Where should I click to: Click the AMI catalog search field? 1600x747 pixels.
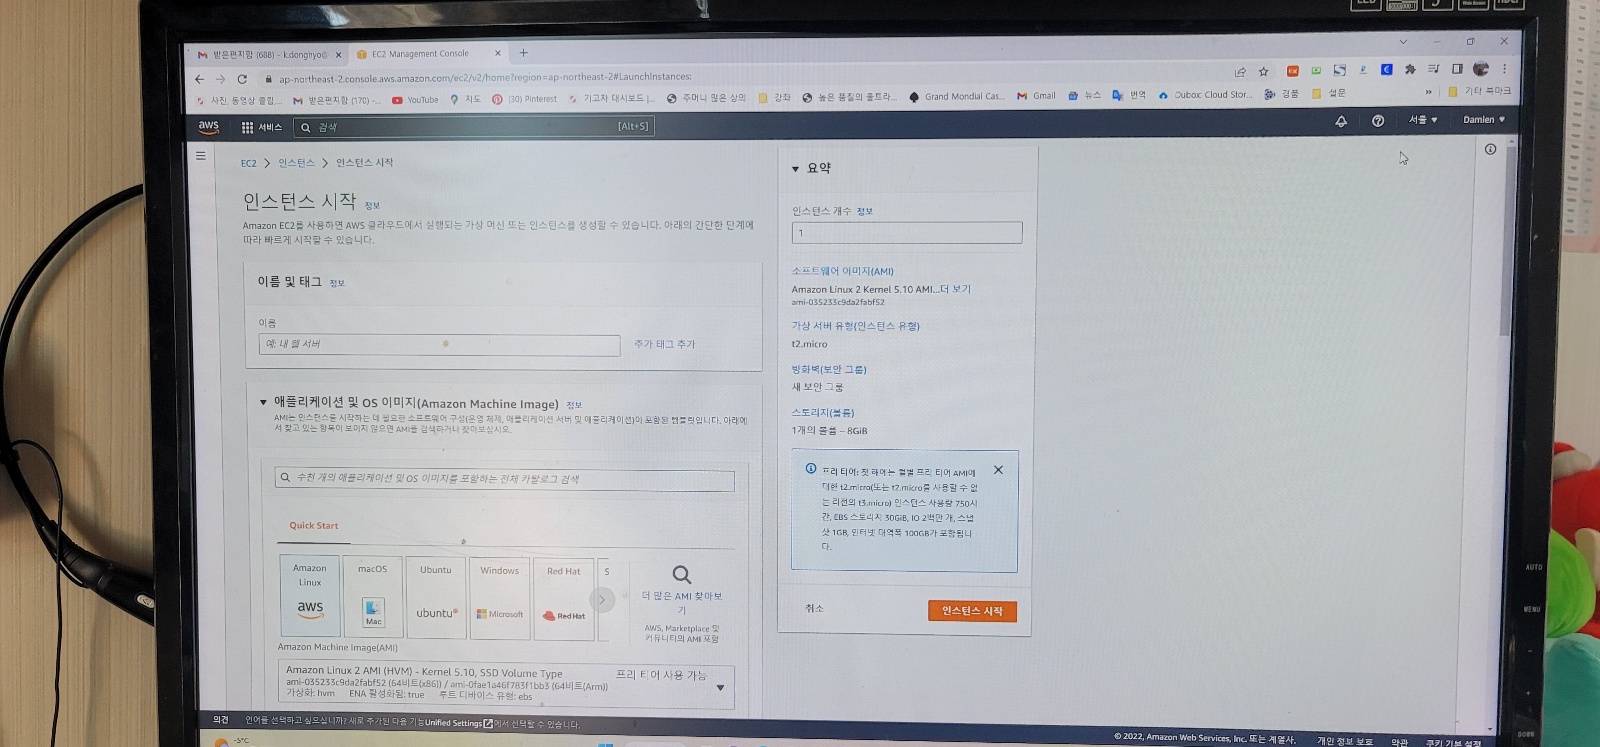tap(504, 479)
